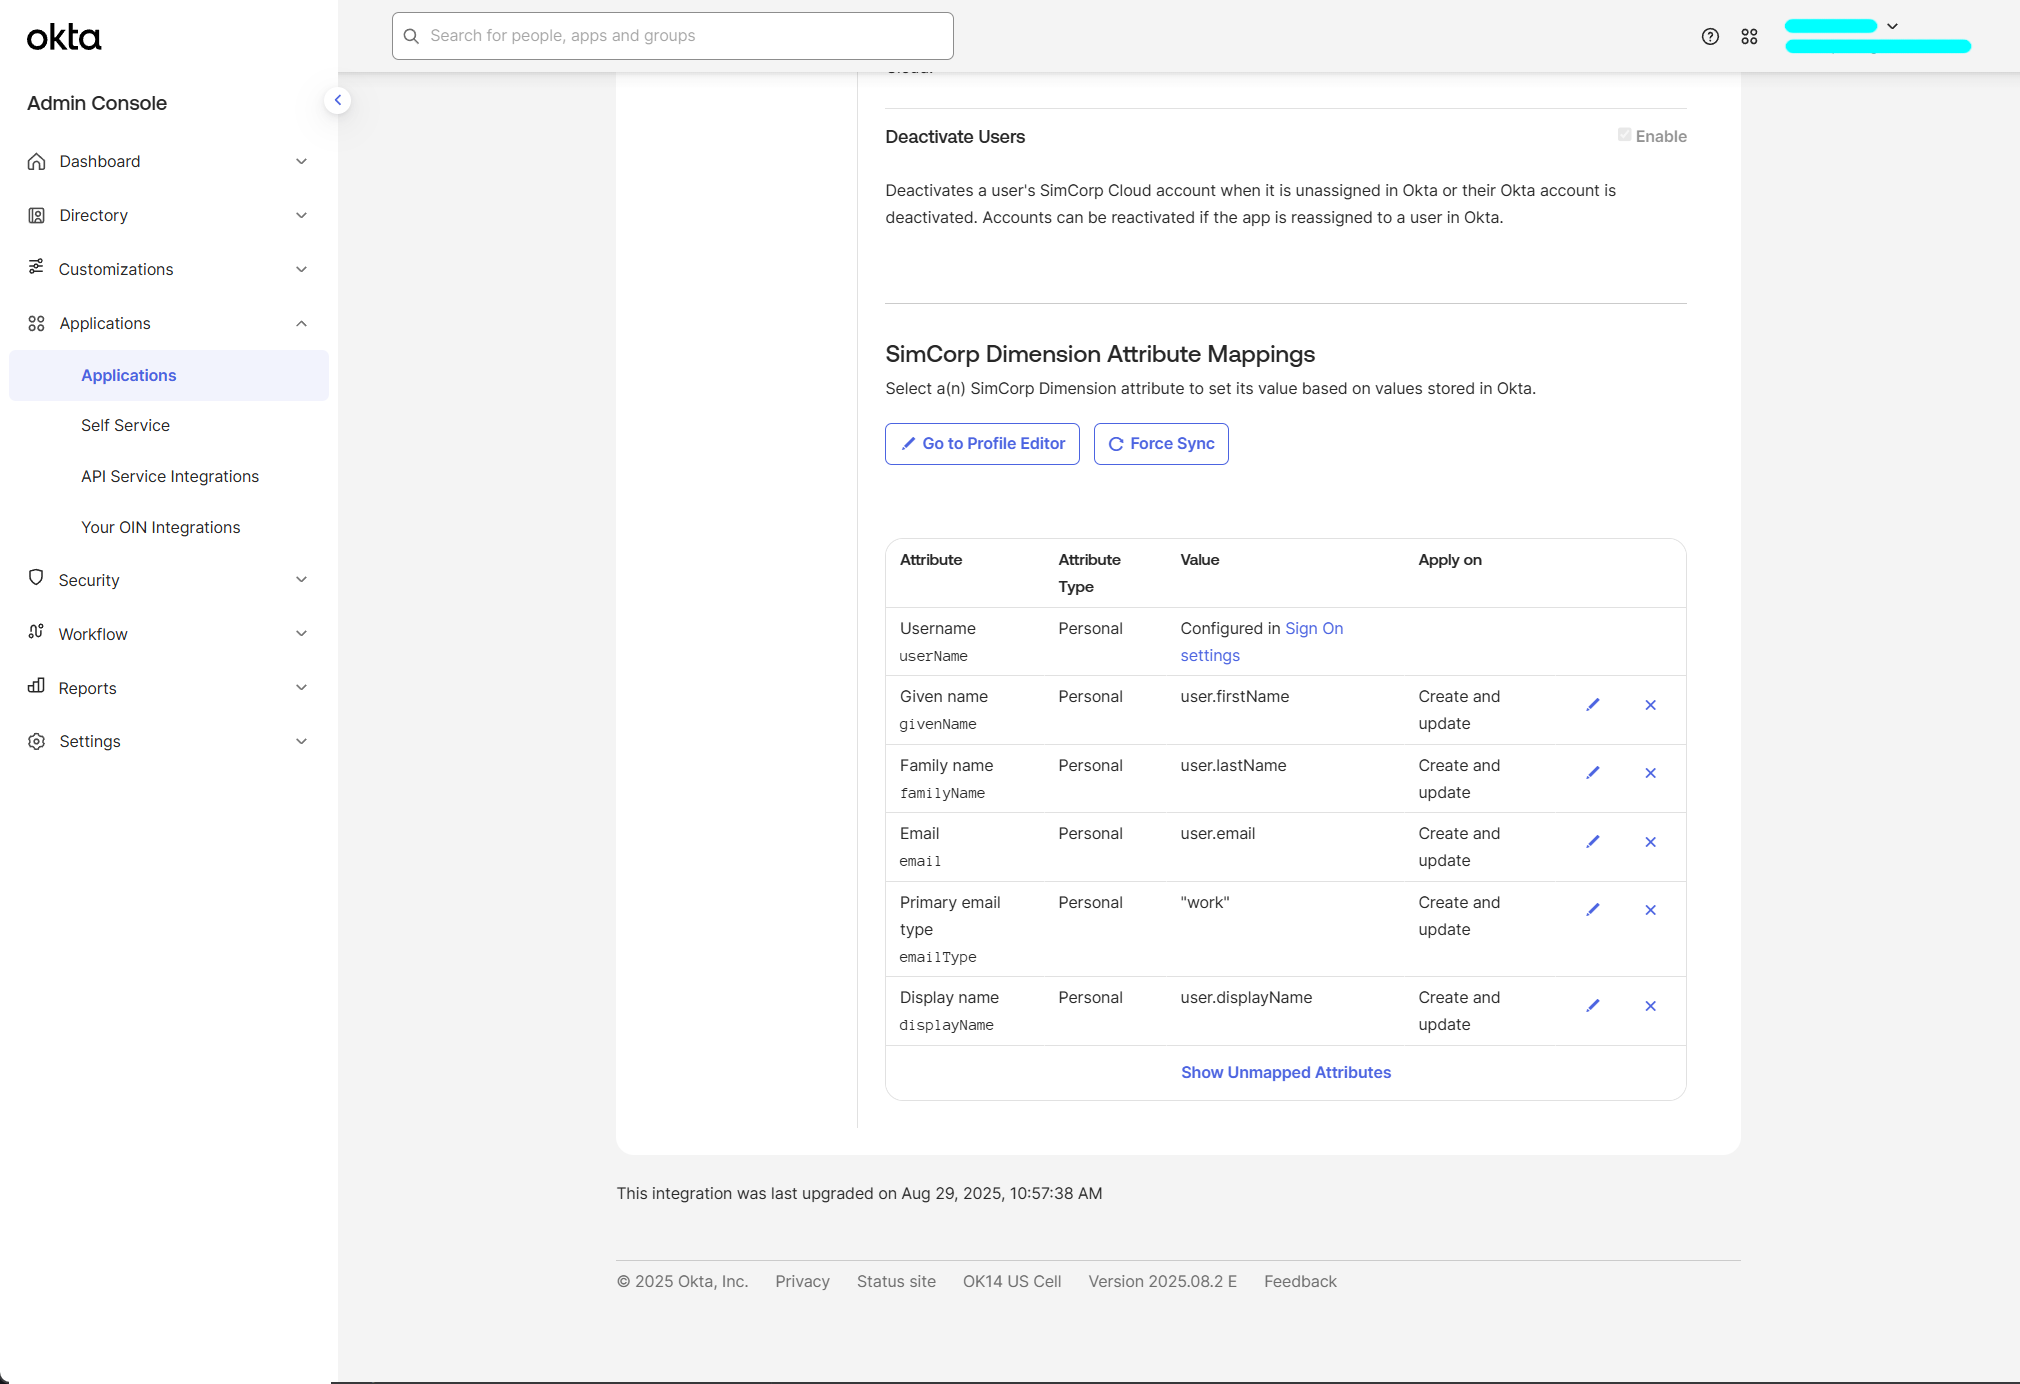2020x1384 pixels.
Task: Toggle Deactivate Users Enable checkbox
Action: pyautogui.click(x=1625, y=135)
